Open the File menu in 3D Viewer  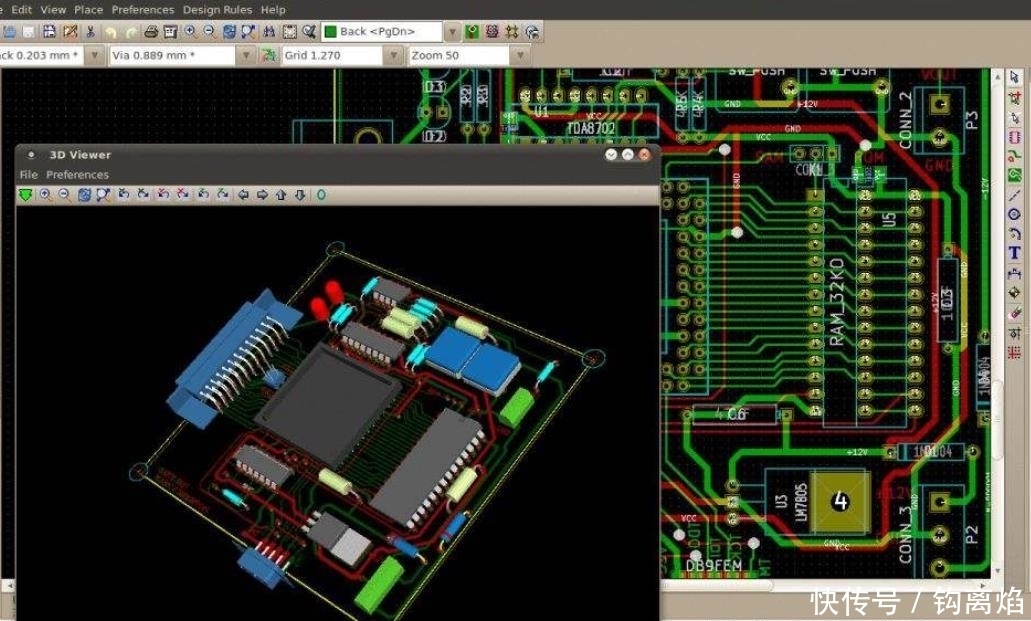coord(28,174)
